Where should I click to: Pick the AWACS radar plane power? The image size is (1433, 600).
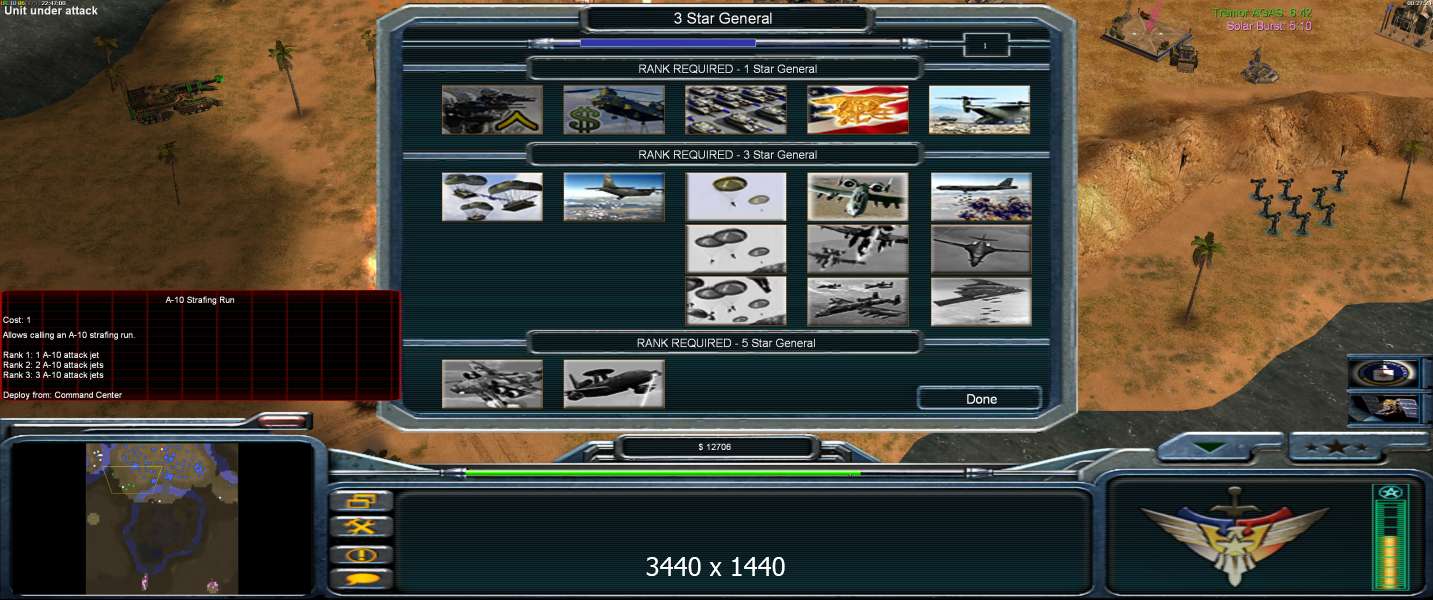(614, 384)
